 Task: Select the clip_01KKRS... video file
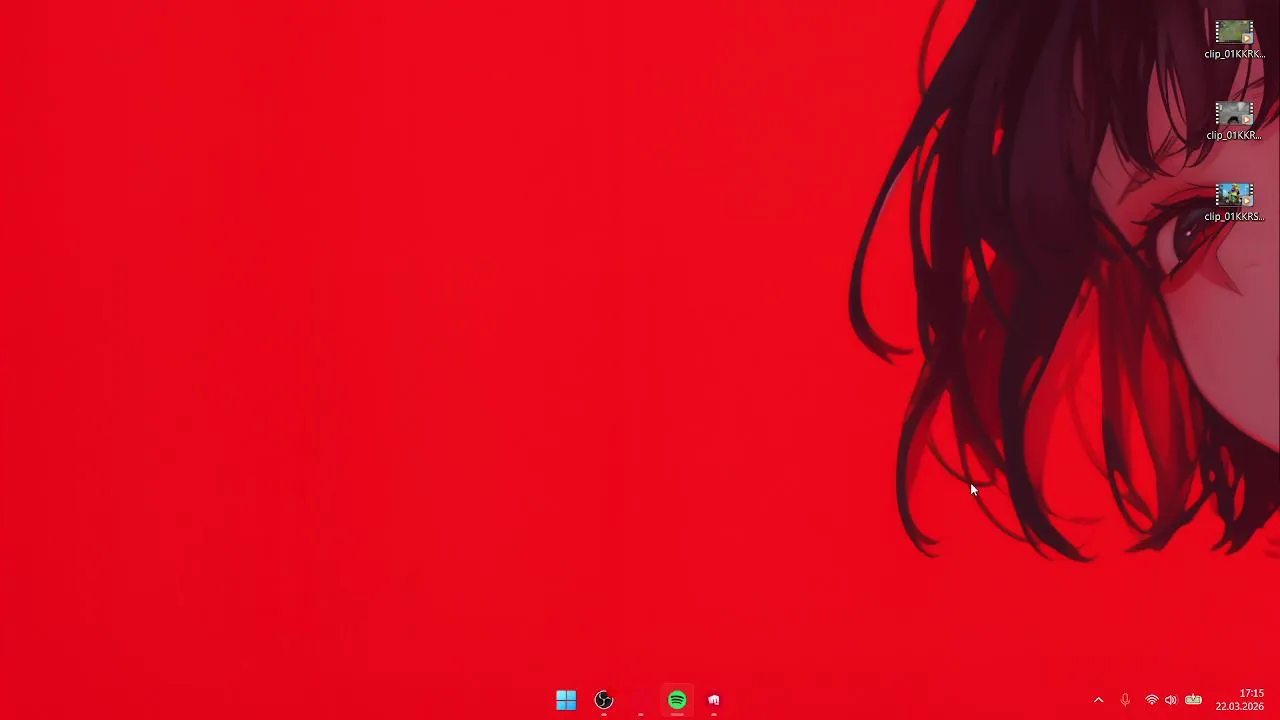1234,202
